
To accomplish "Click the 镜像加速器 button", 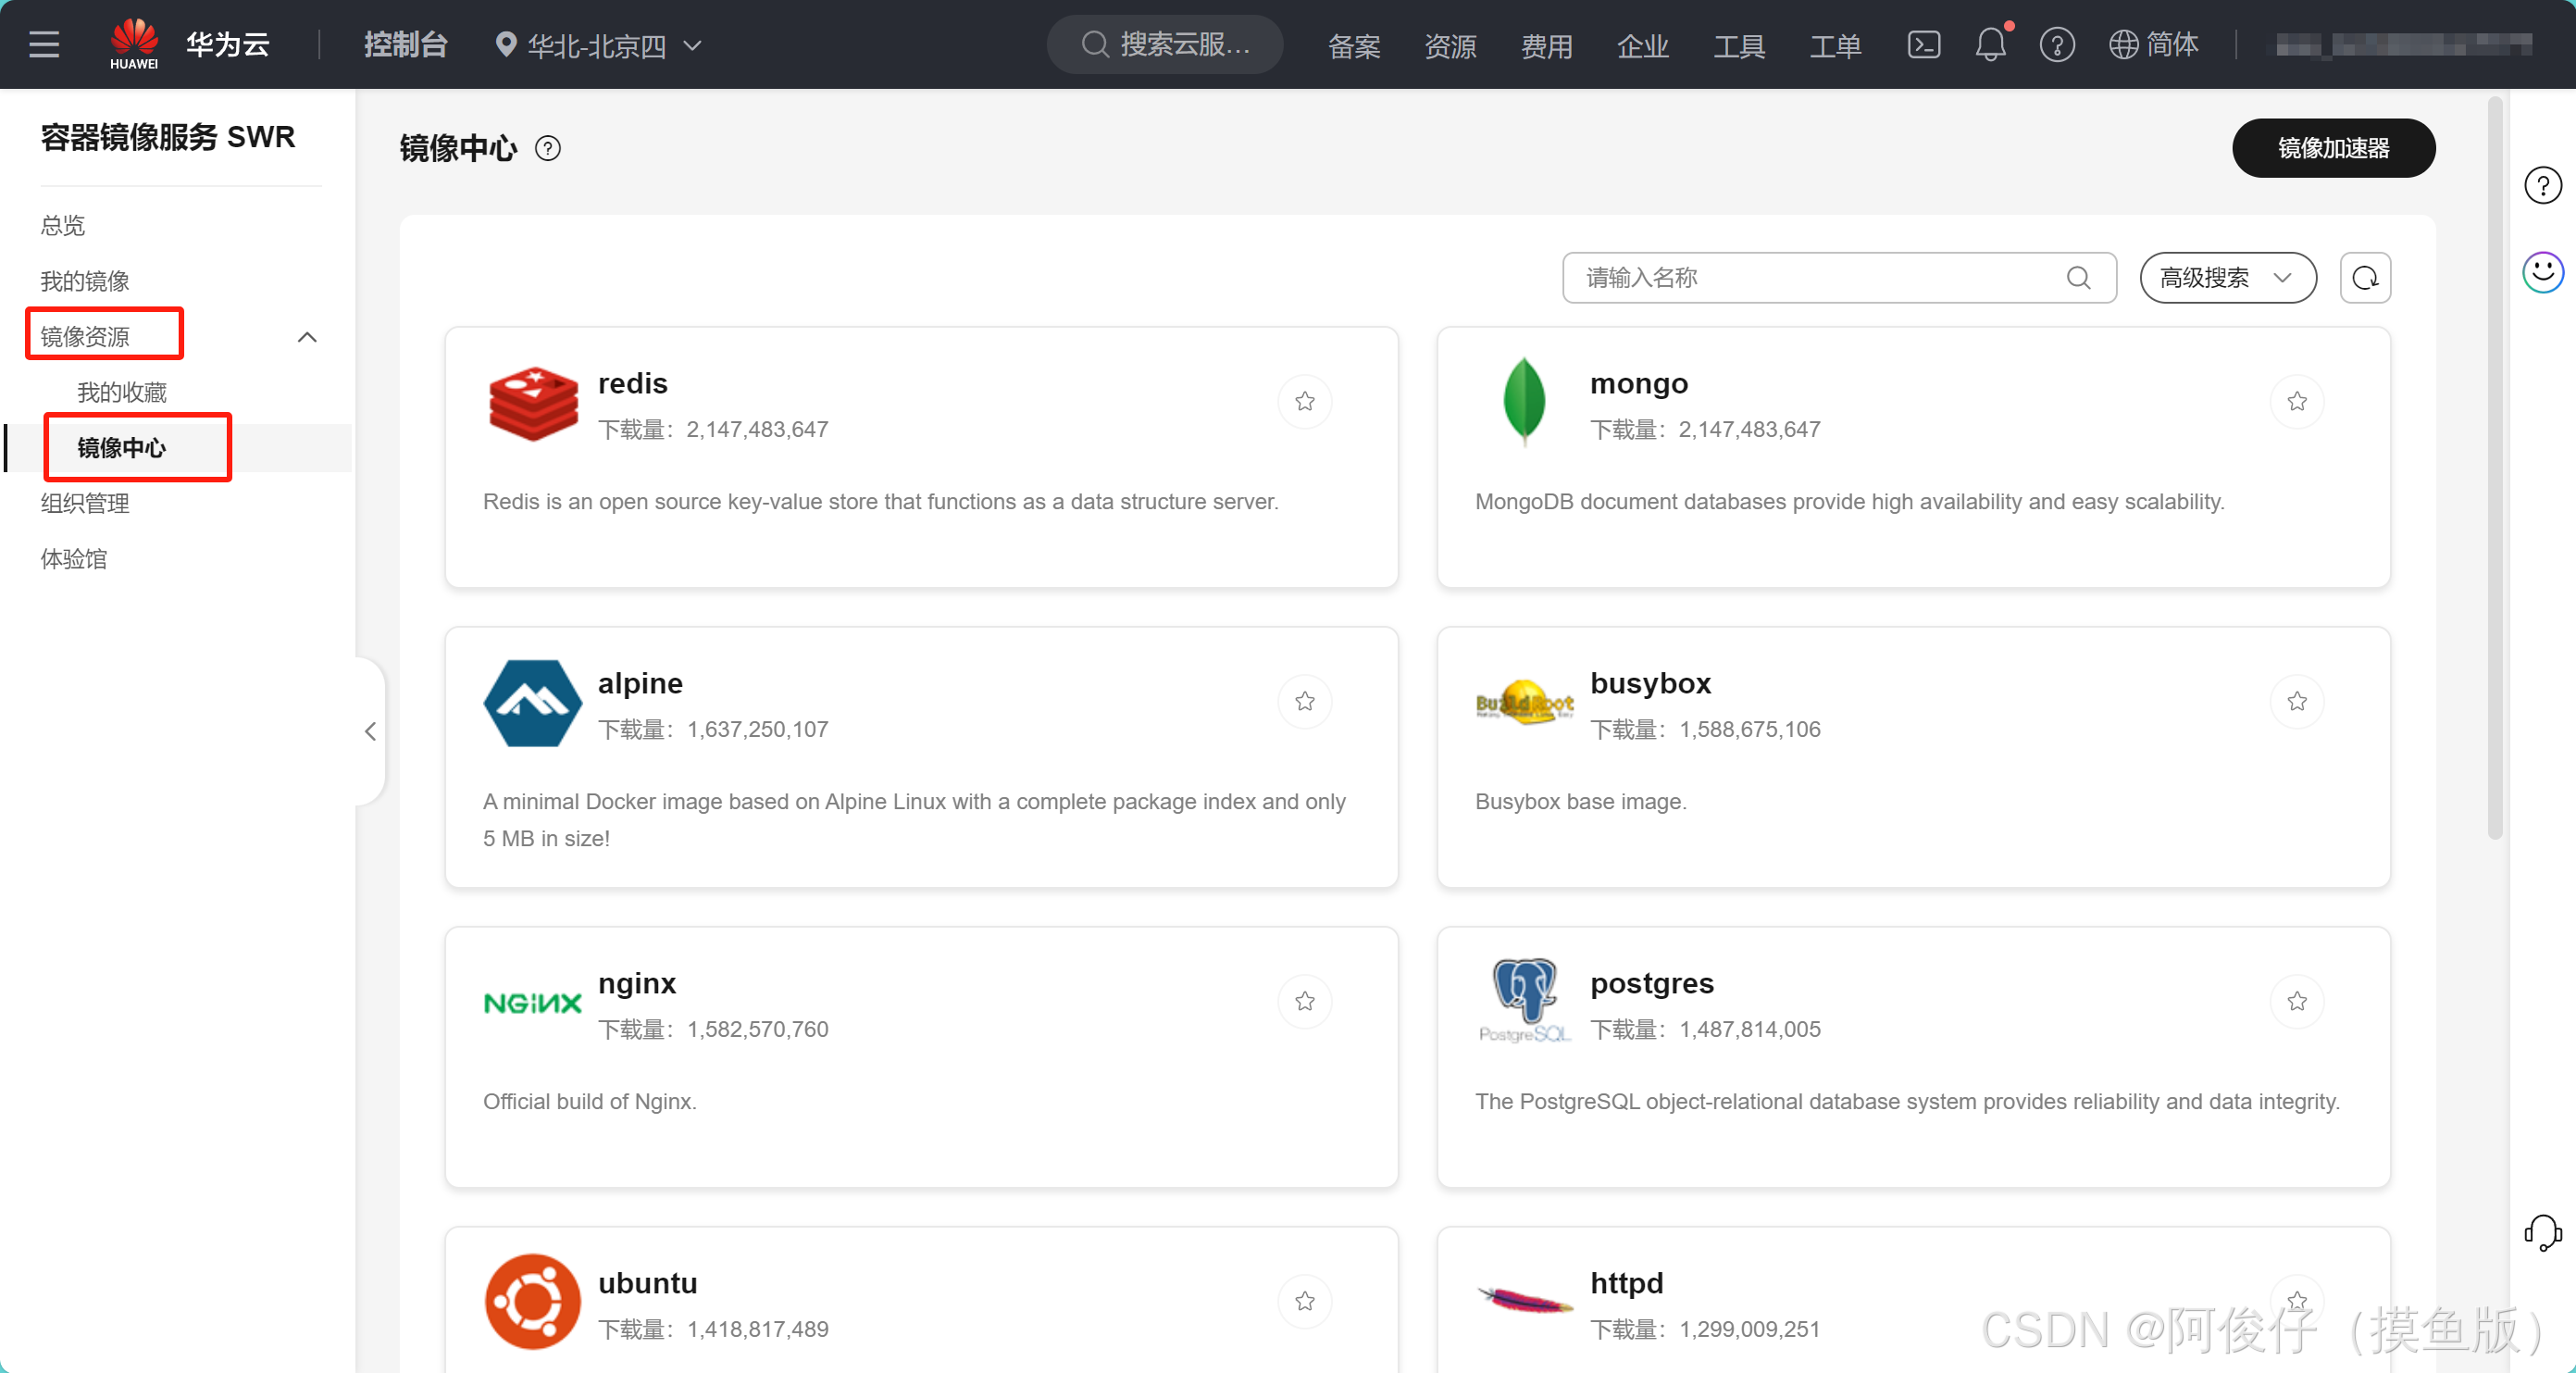I will point(2332,148).
